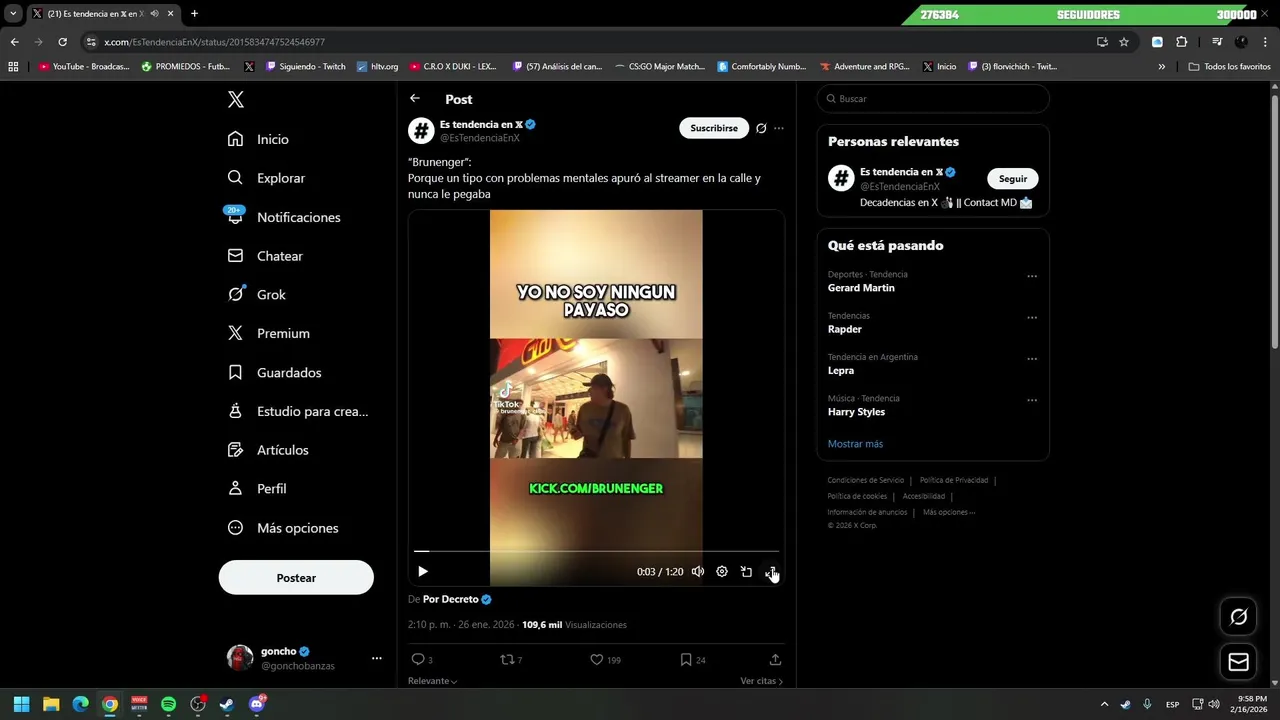Open Discord from the taskbar
The width and height of the screenshot is (1280, 720).
pyautogui.click(x=257, y=704)
